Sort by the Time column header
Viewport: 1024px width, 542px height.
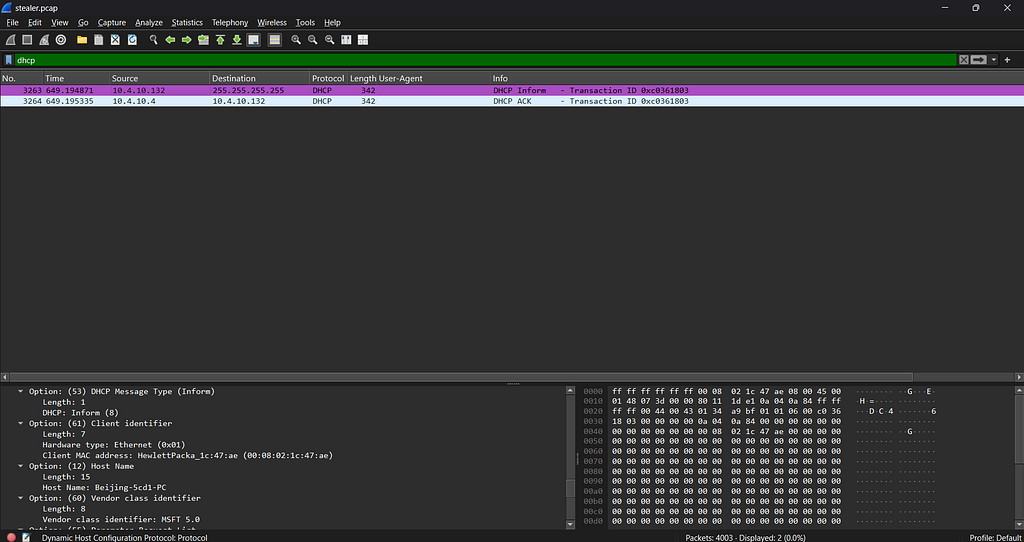76,78
